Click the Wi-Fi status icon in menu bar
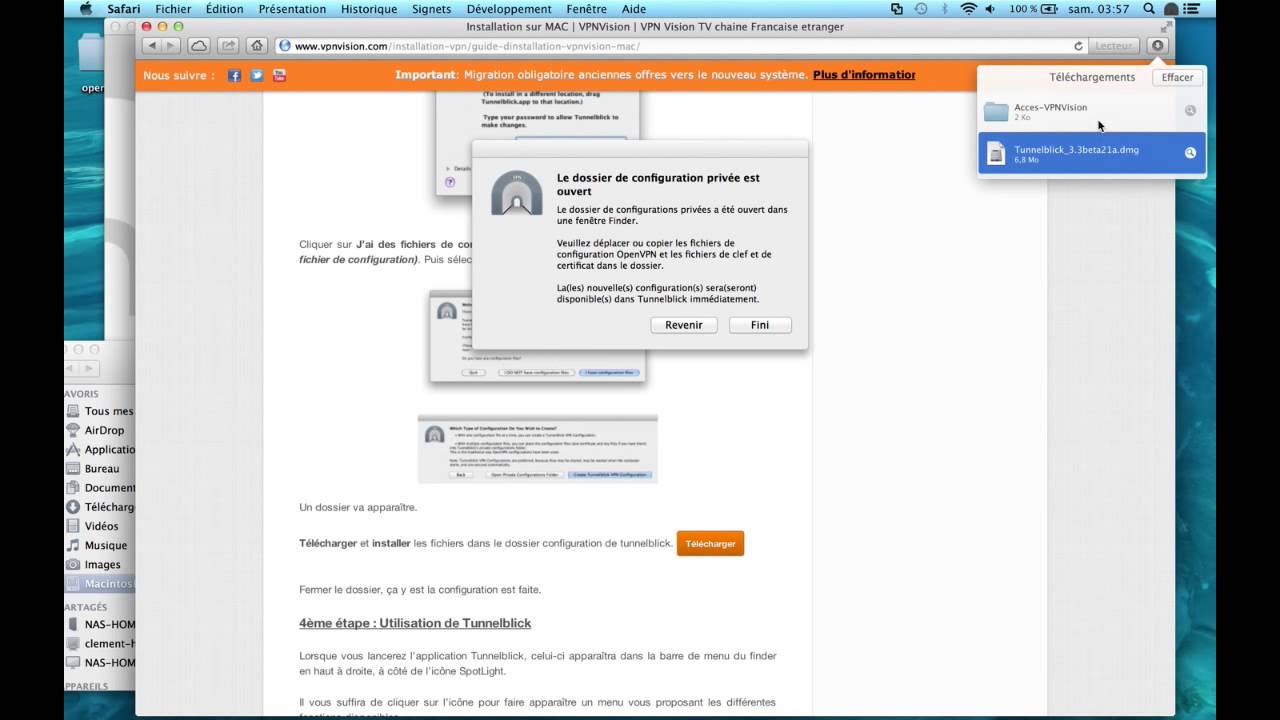The height and width of the screenshot is (720, 1280). [x=968, y=9]
